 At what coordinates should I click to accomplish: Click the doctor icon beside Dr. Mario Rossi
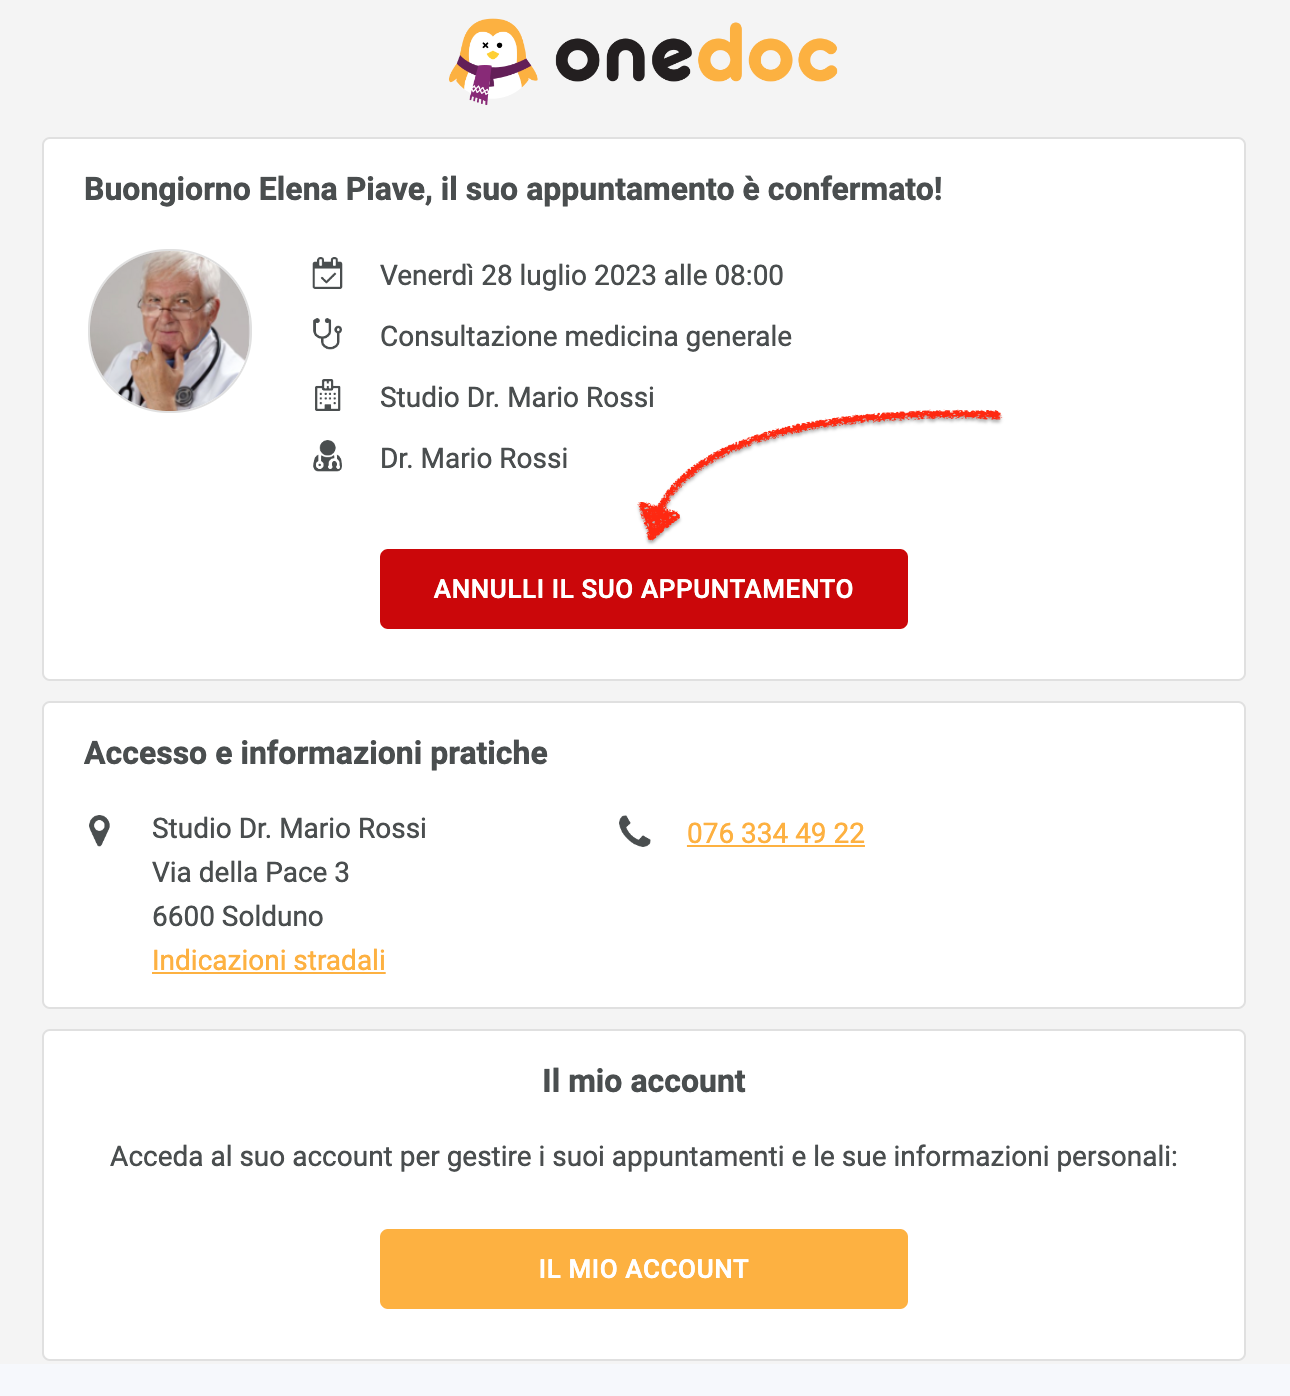[x=327, y=457]
